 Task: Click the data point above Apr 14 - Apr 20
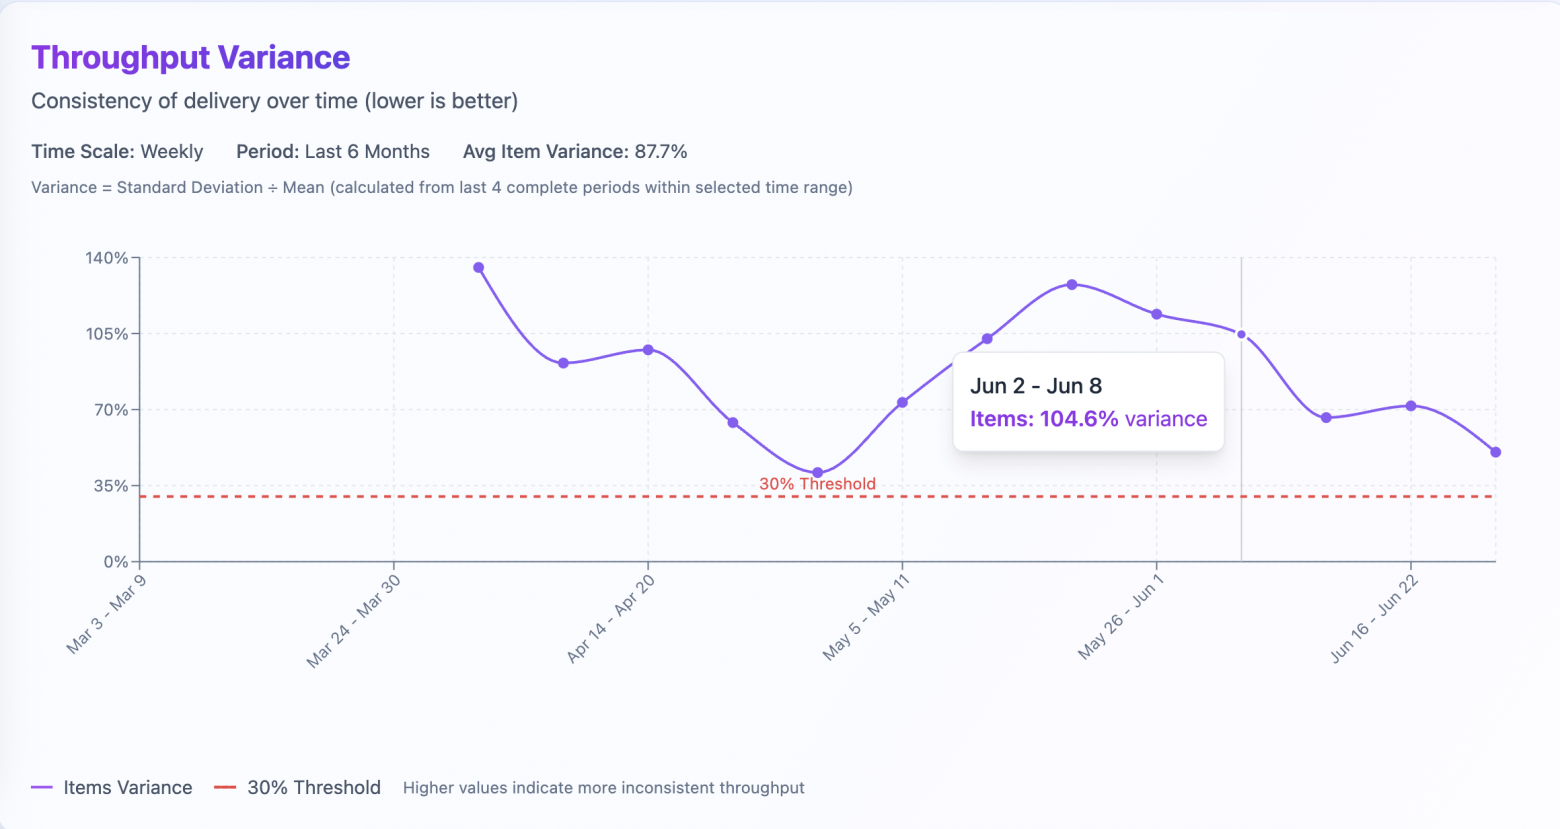click(648, 350)
